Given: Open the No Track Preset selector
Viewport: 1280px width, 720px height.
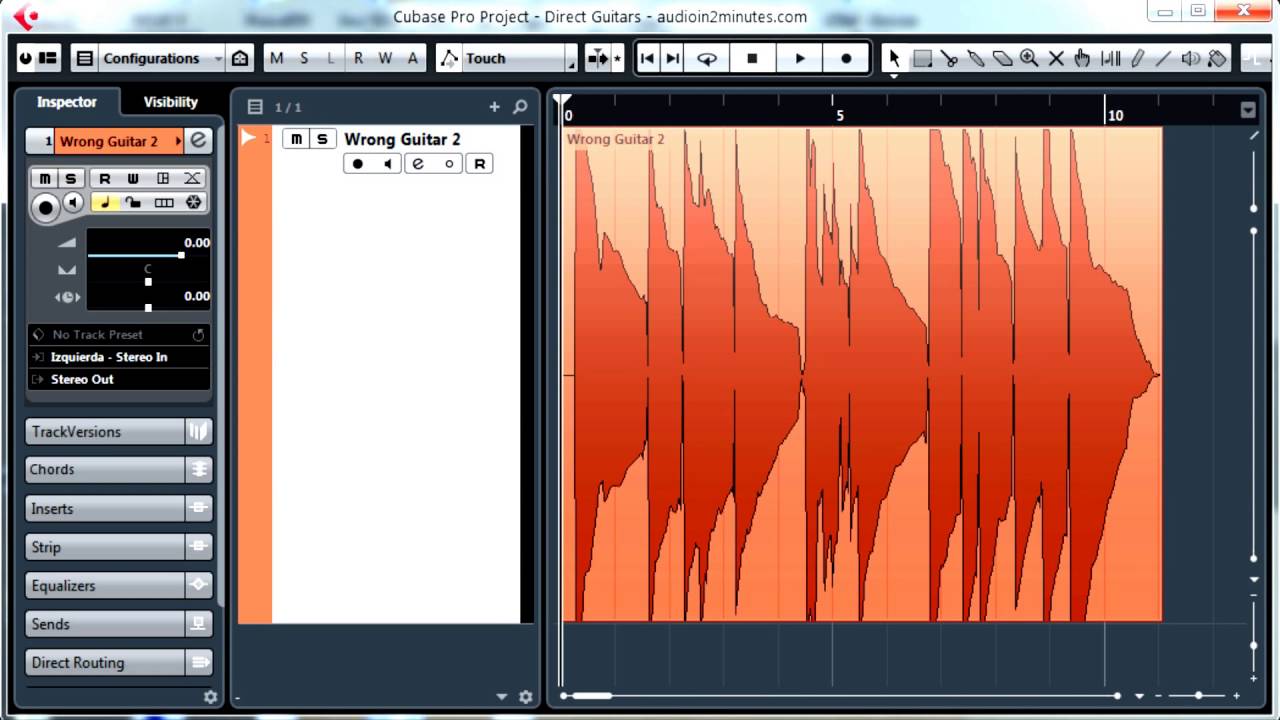Looking at the screenshot, I should (x=118, y=335).
